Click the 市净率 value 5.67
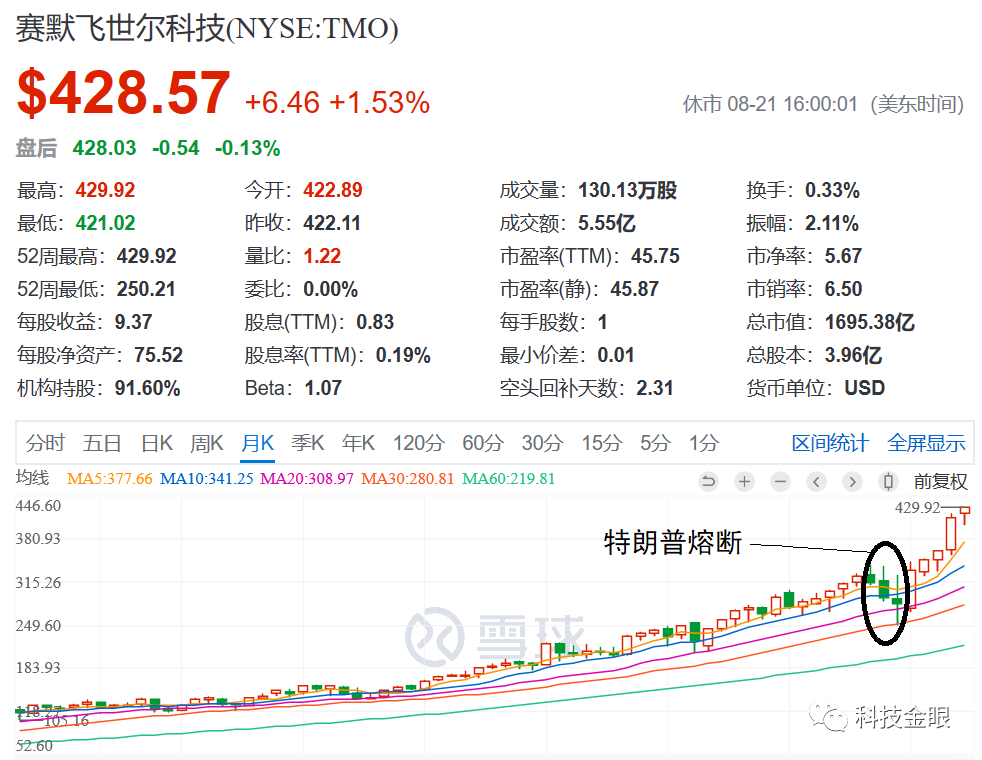This screenshot has height=760, width=982. 843,256
